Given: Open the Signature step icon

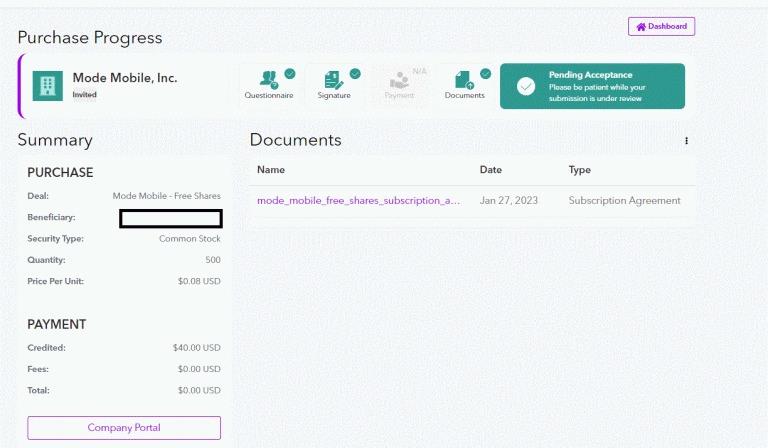Looking at the screenshot, I should click(x=334, y=80).
